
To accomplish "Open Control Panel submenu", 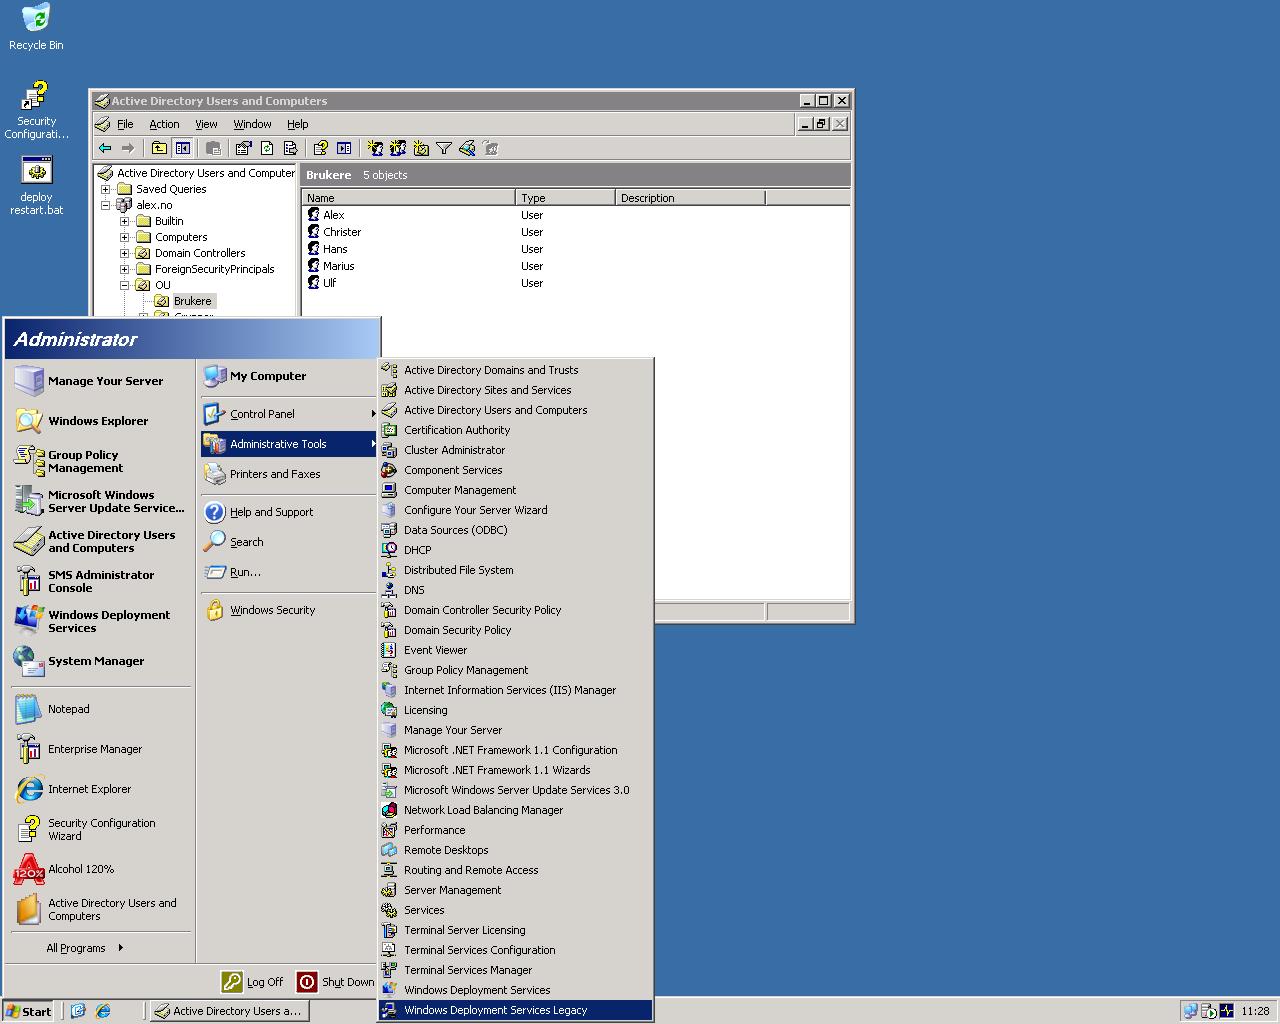I will pyautogui.click(x=289, y=414).
